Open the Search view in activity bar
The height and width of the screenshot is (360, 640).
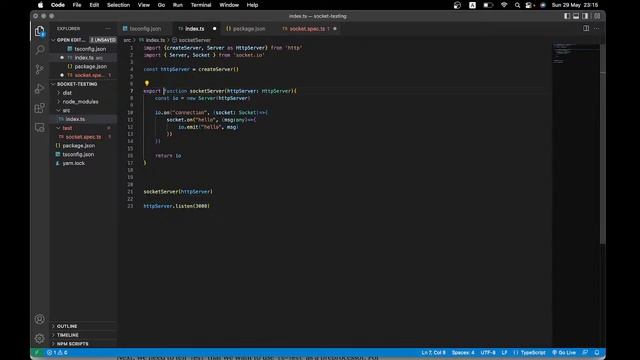point(40,50)
